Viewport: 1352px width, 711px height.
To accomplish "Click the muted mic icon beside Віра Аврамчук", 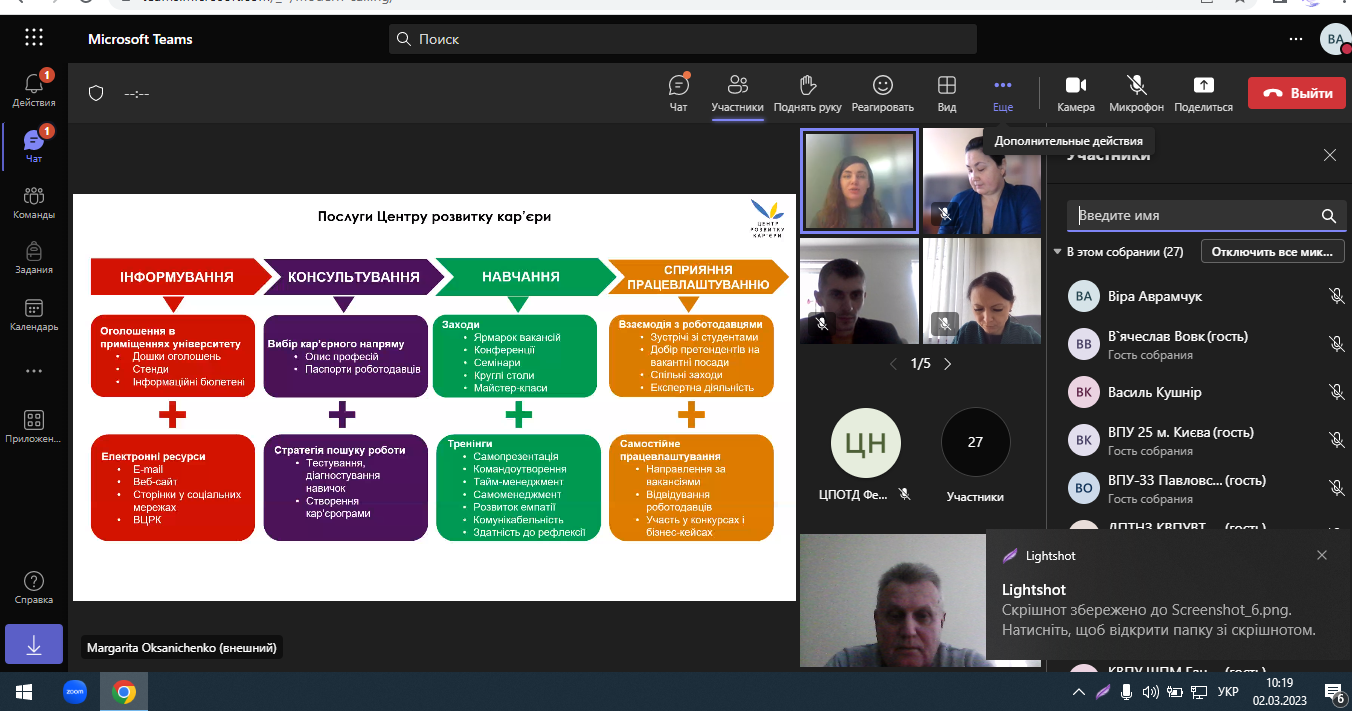I will point(1336,296).
